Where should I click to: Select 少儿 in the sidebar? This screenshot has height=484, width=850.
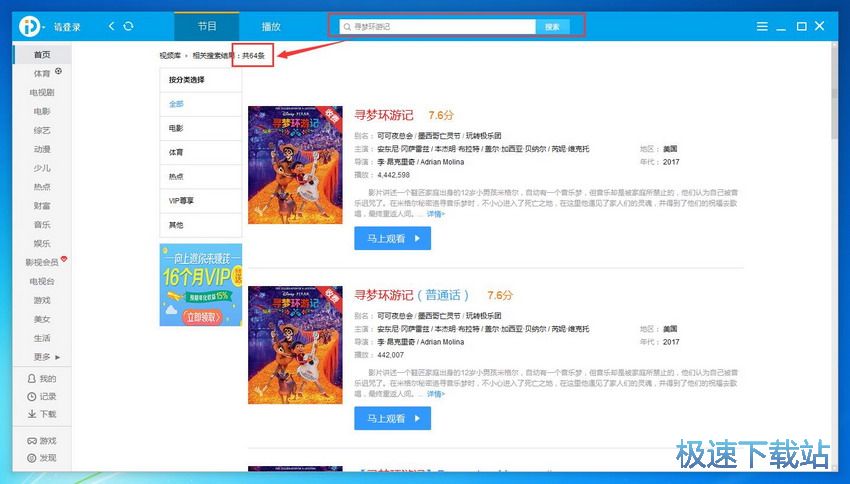tap(42, 168)
